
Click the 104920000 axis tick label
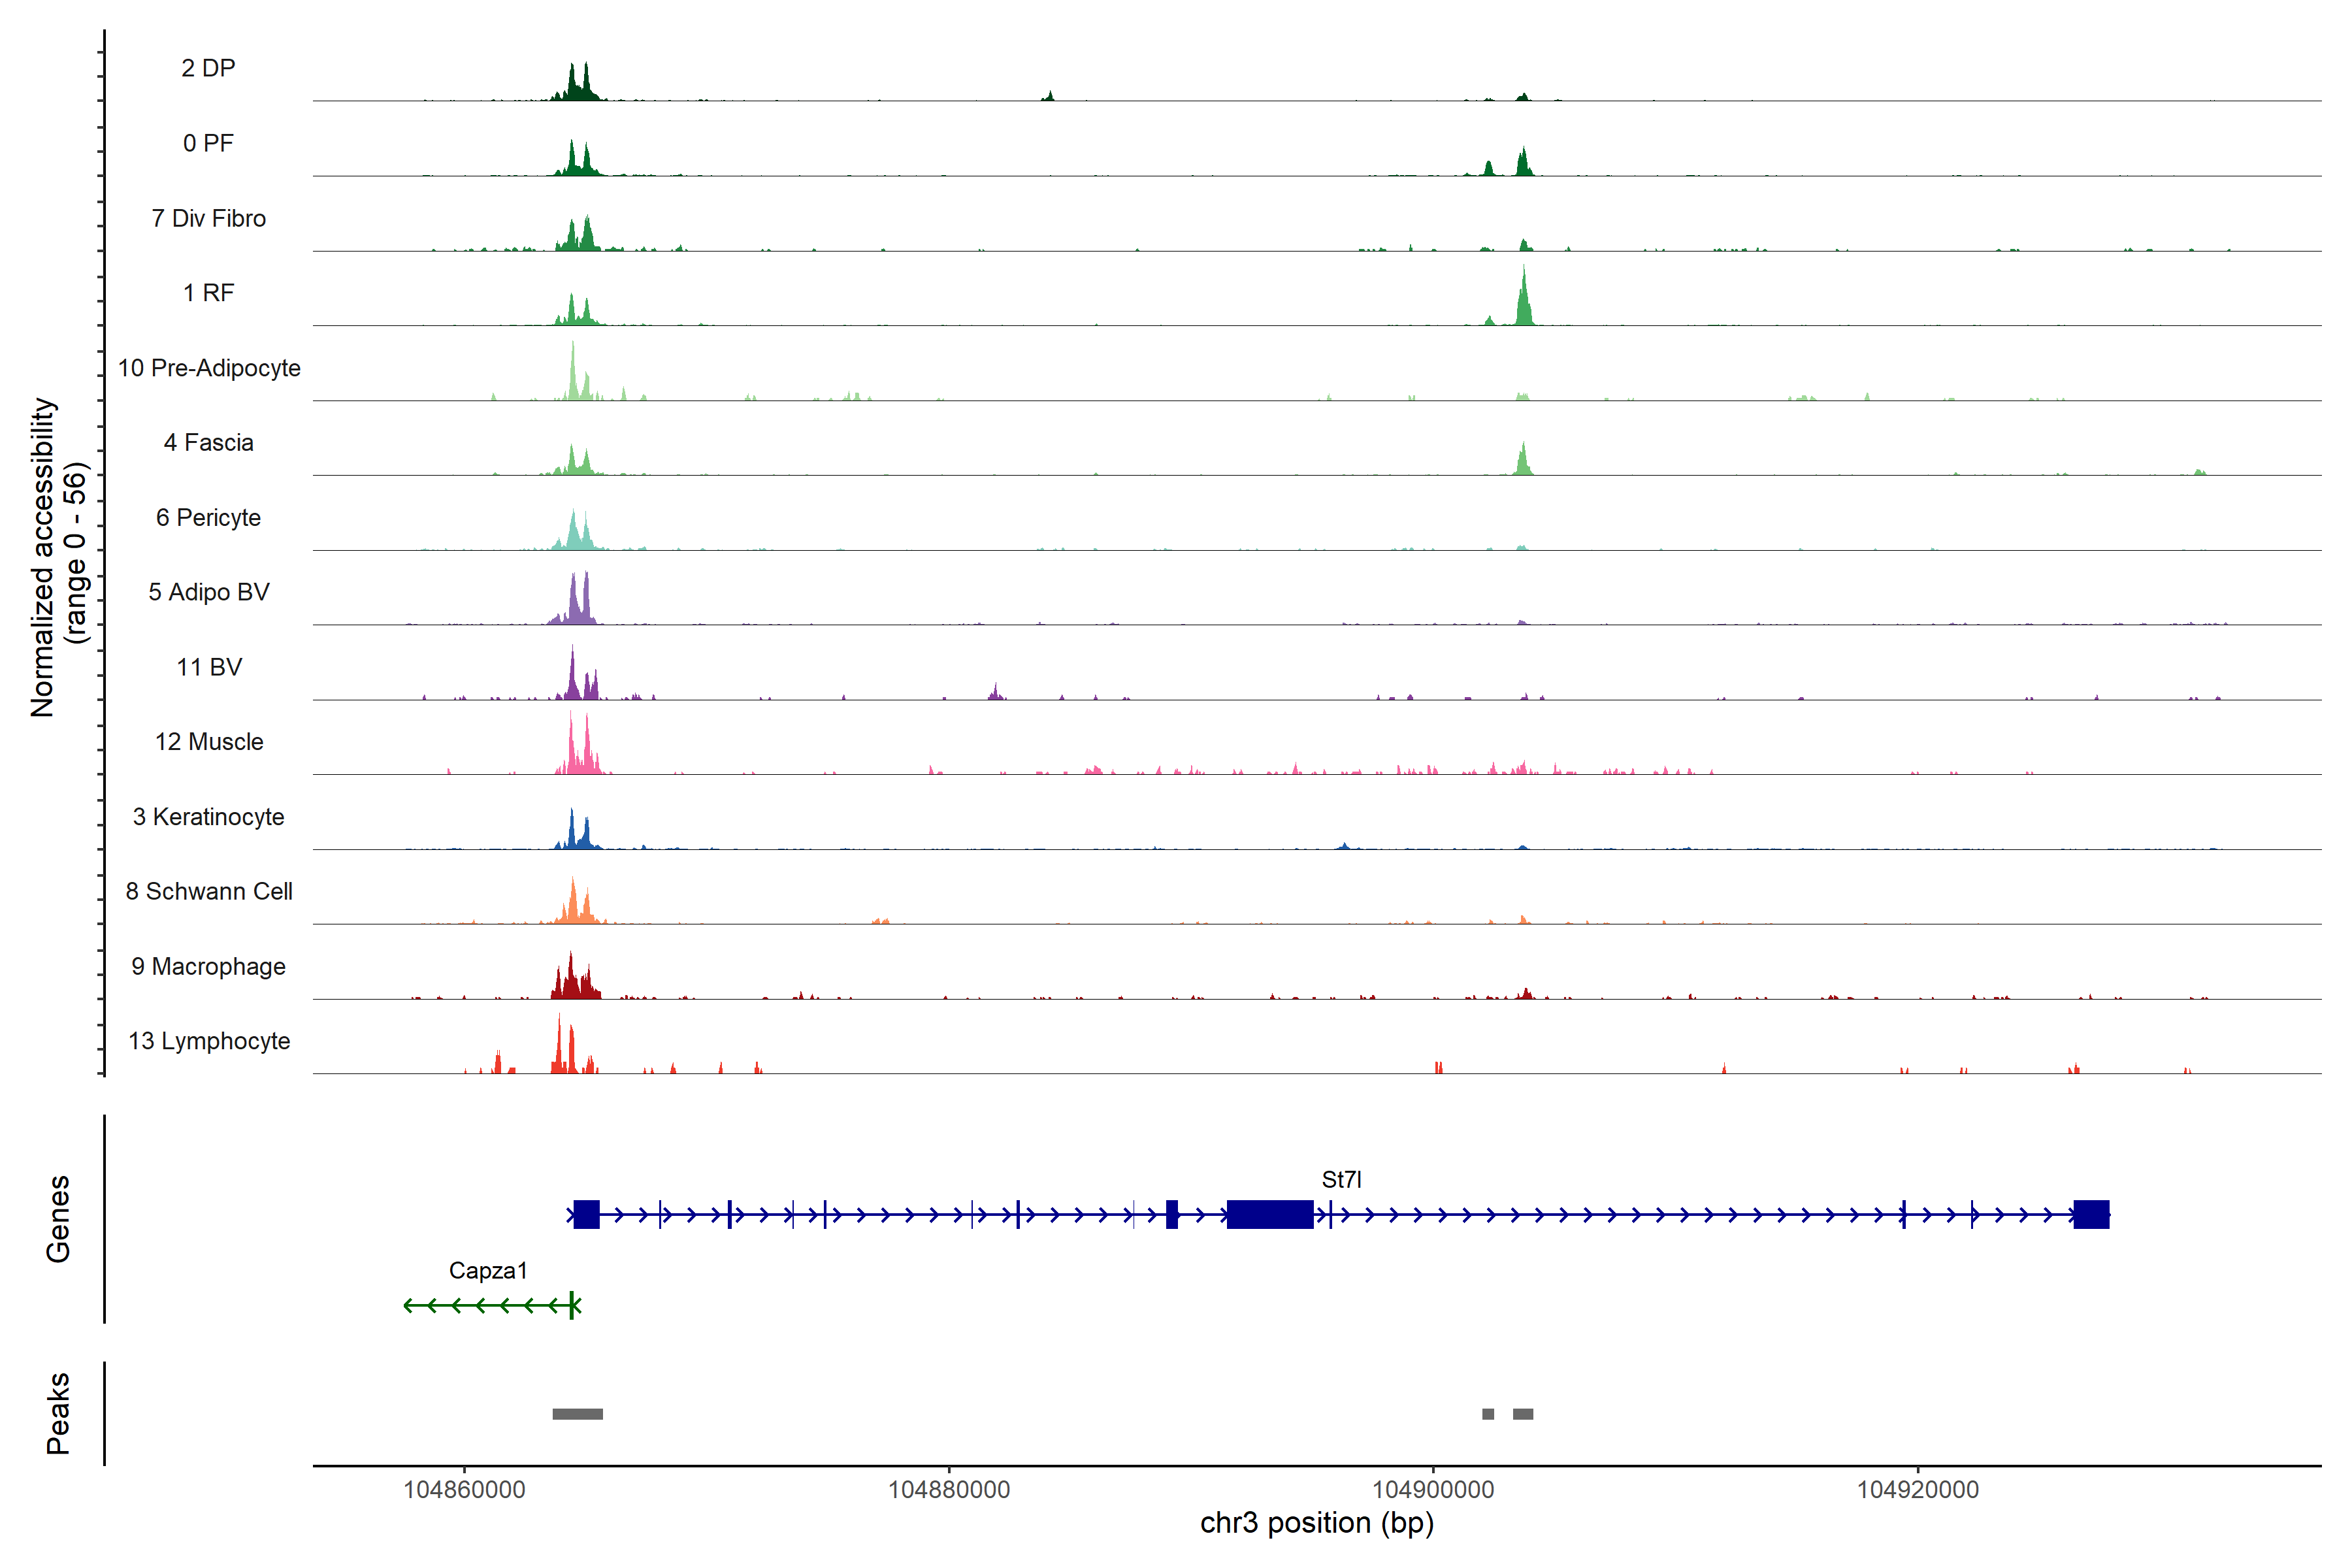point(1917,1489)
